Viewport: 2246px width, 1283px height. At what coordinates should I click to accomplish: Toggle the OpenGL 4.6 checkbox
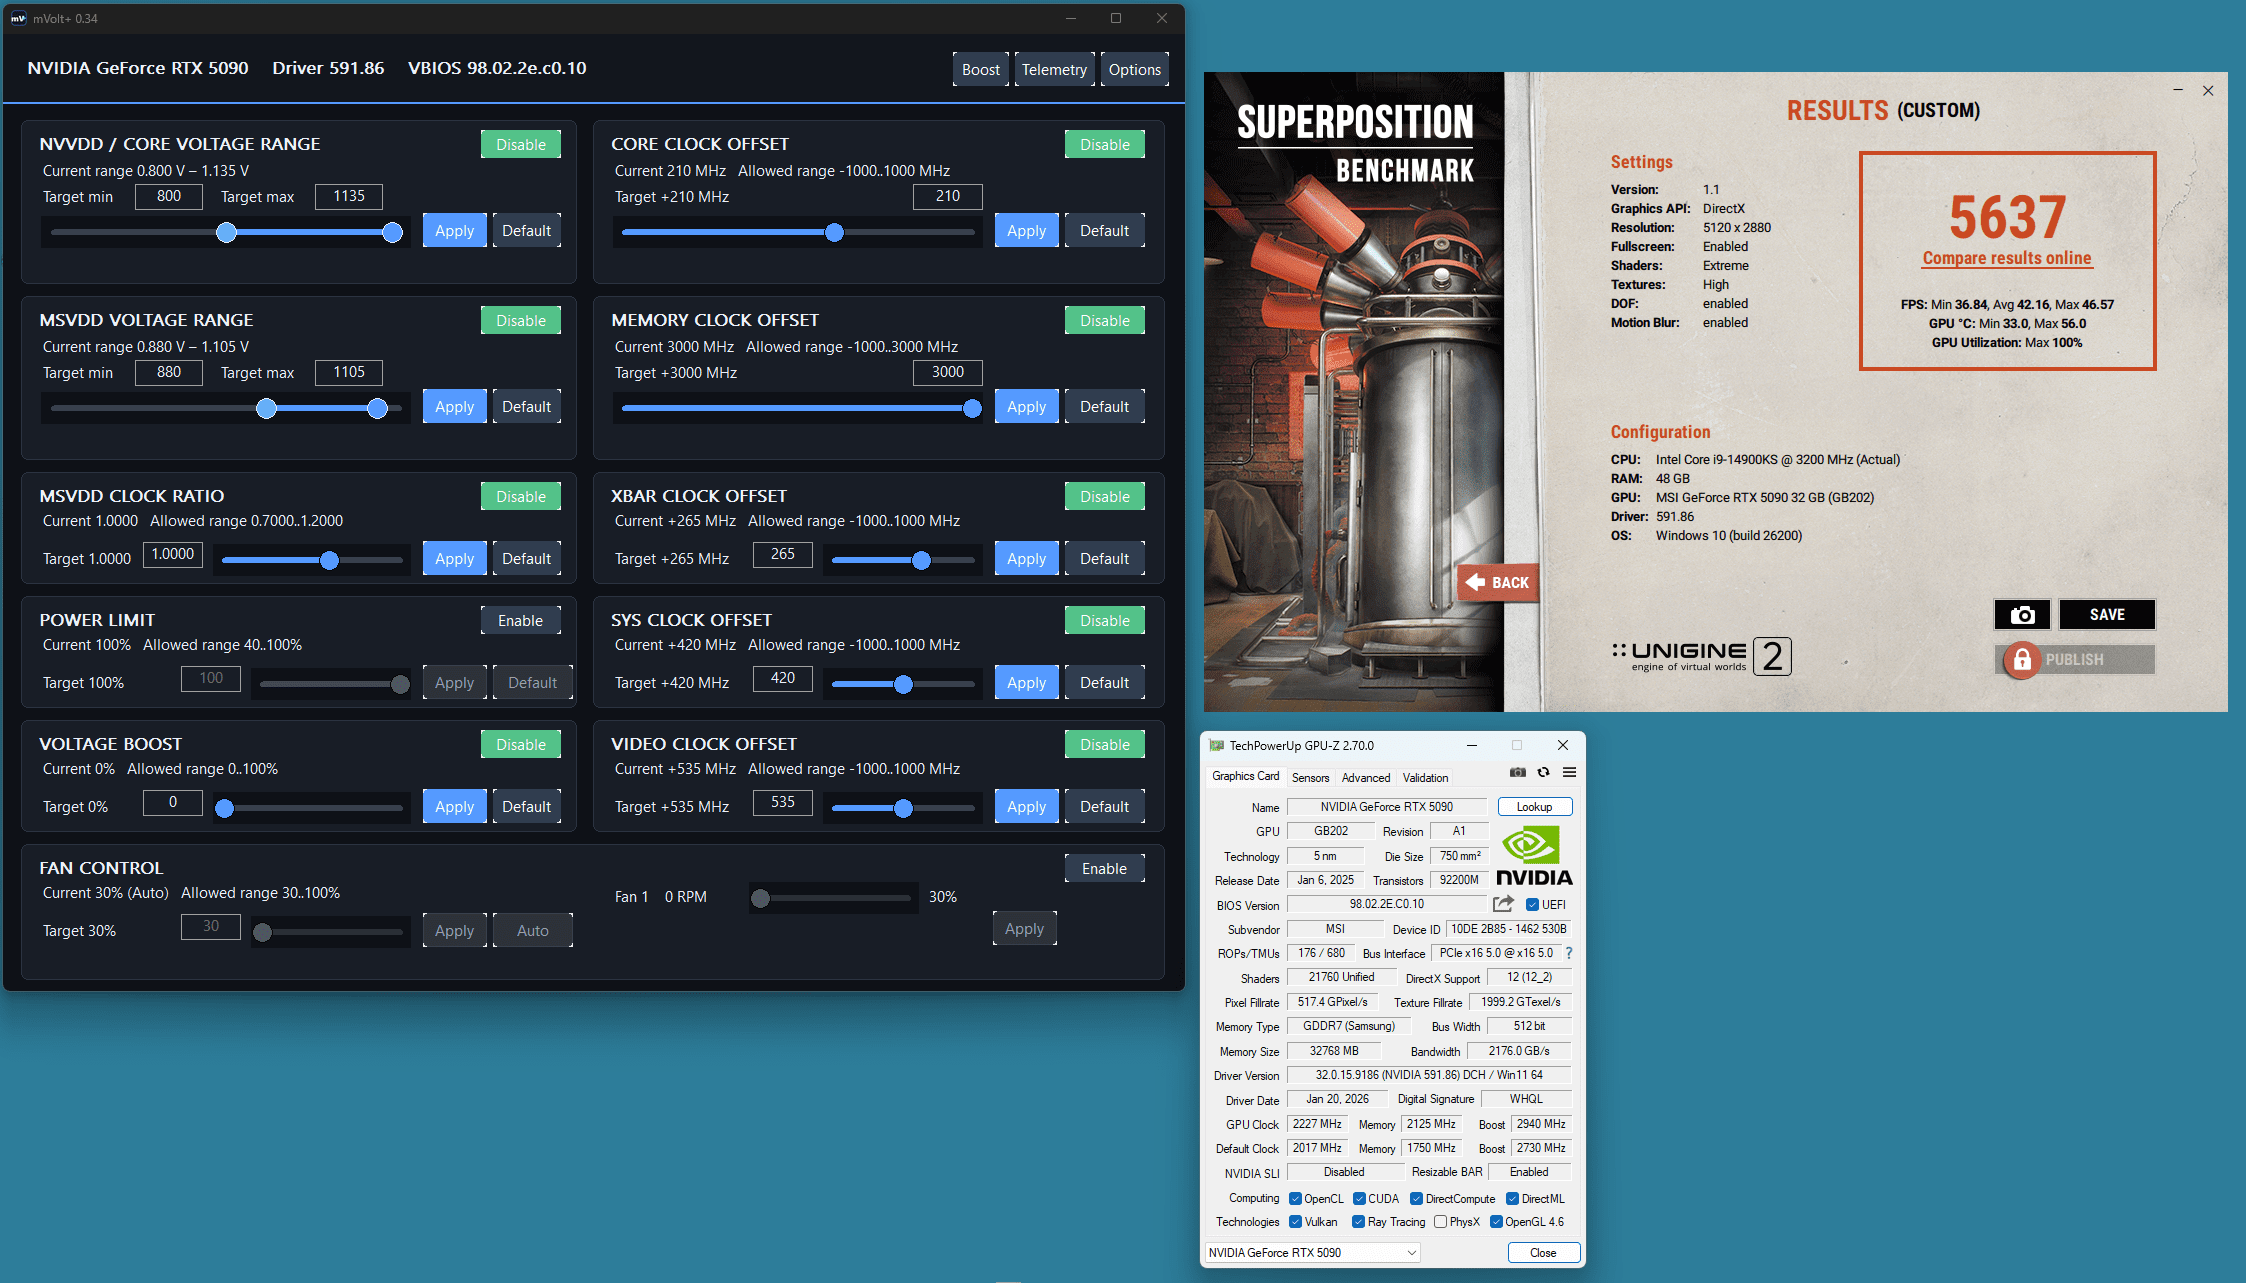click(x=1496, y=1221)
